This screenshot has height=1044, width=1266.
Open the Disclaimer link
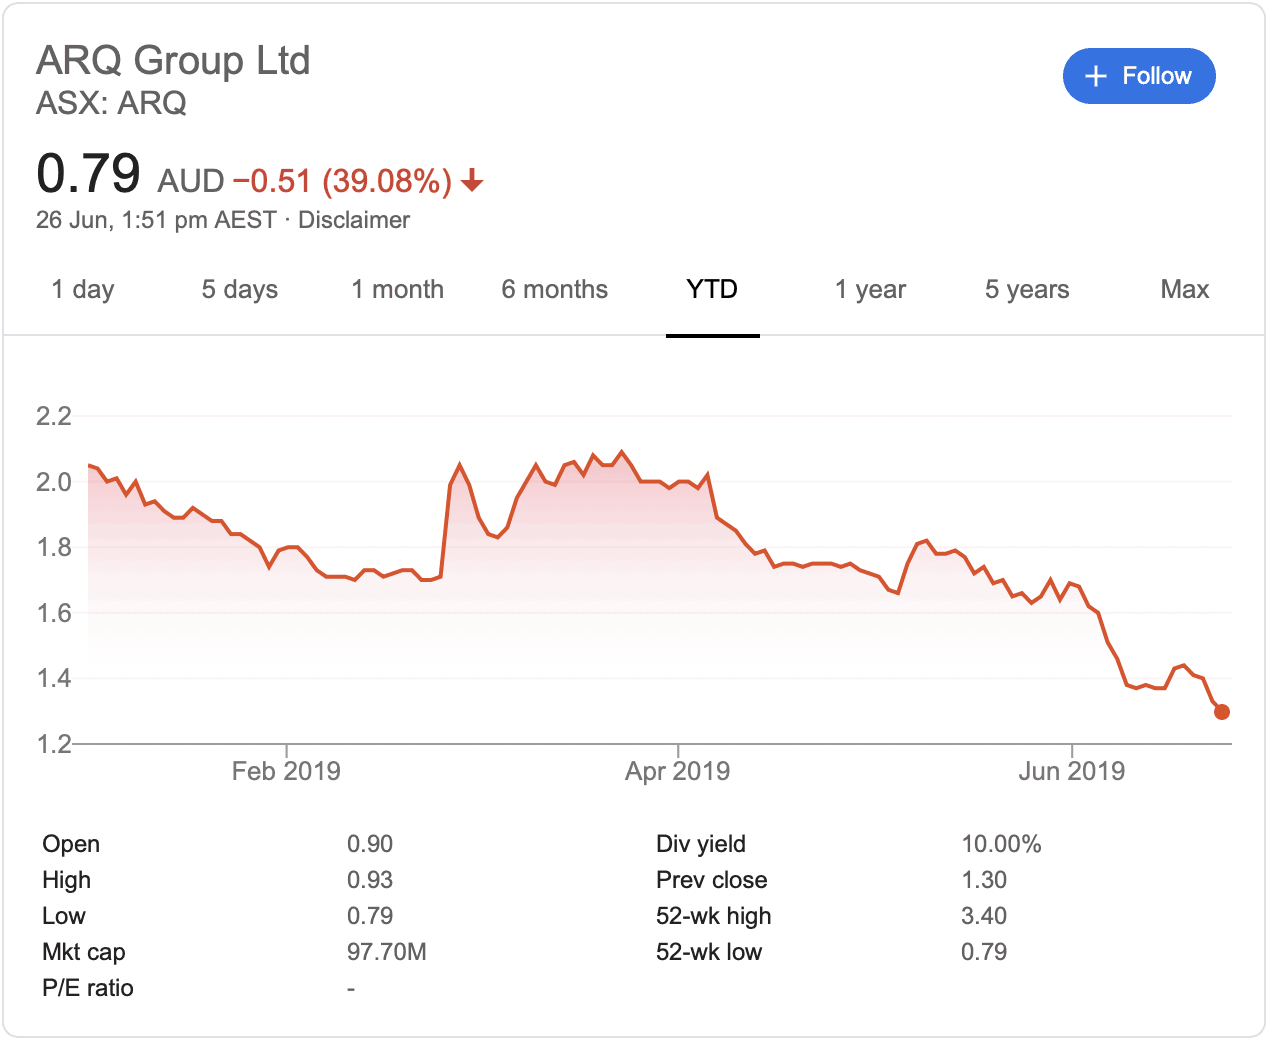354,220
